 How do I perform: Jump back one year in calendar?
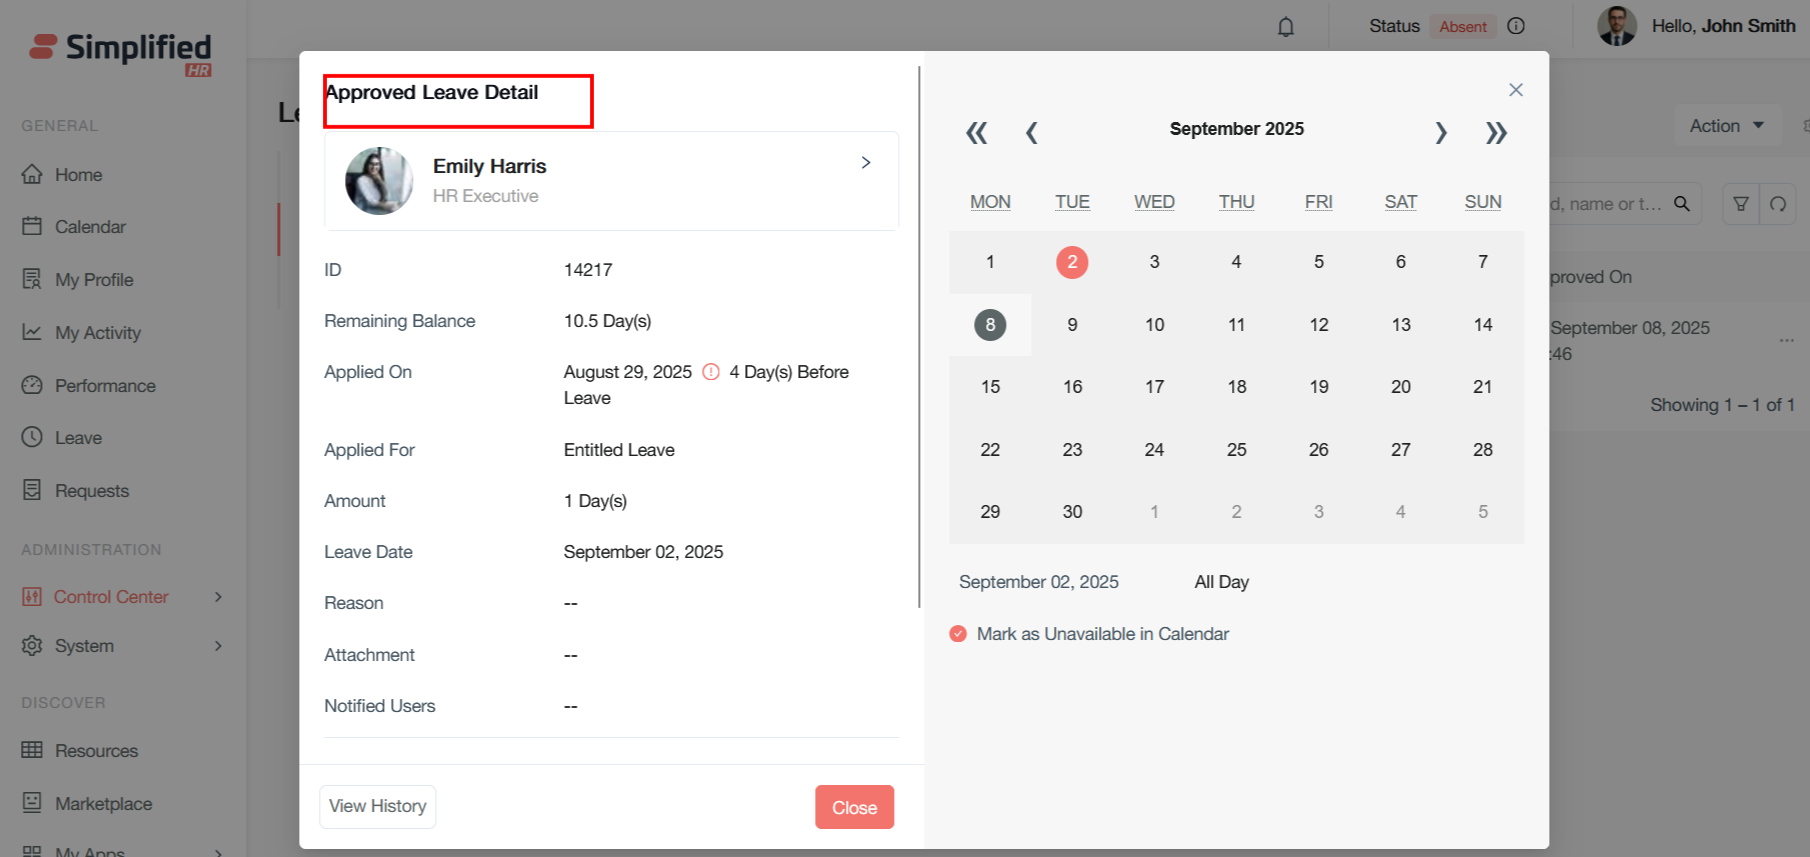976,132
